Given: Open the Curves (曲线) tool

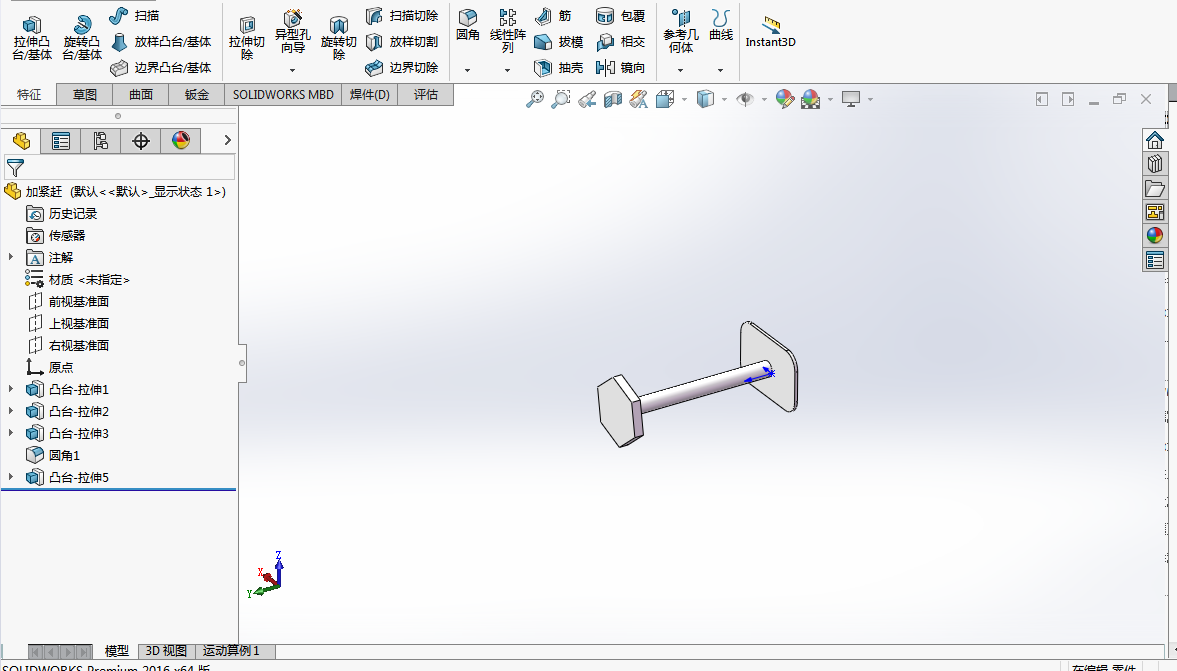Looking at the screenshot, I should click(721, 26).
